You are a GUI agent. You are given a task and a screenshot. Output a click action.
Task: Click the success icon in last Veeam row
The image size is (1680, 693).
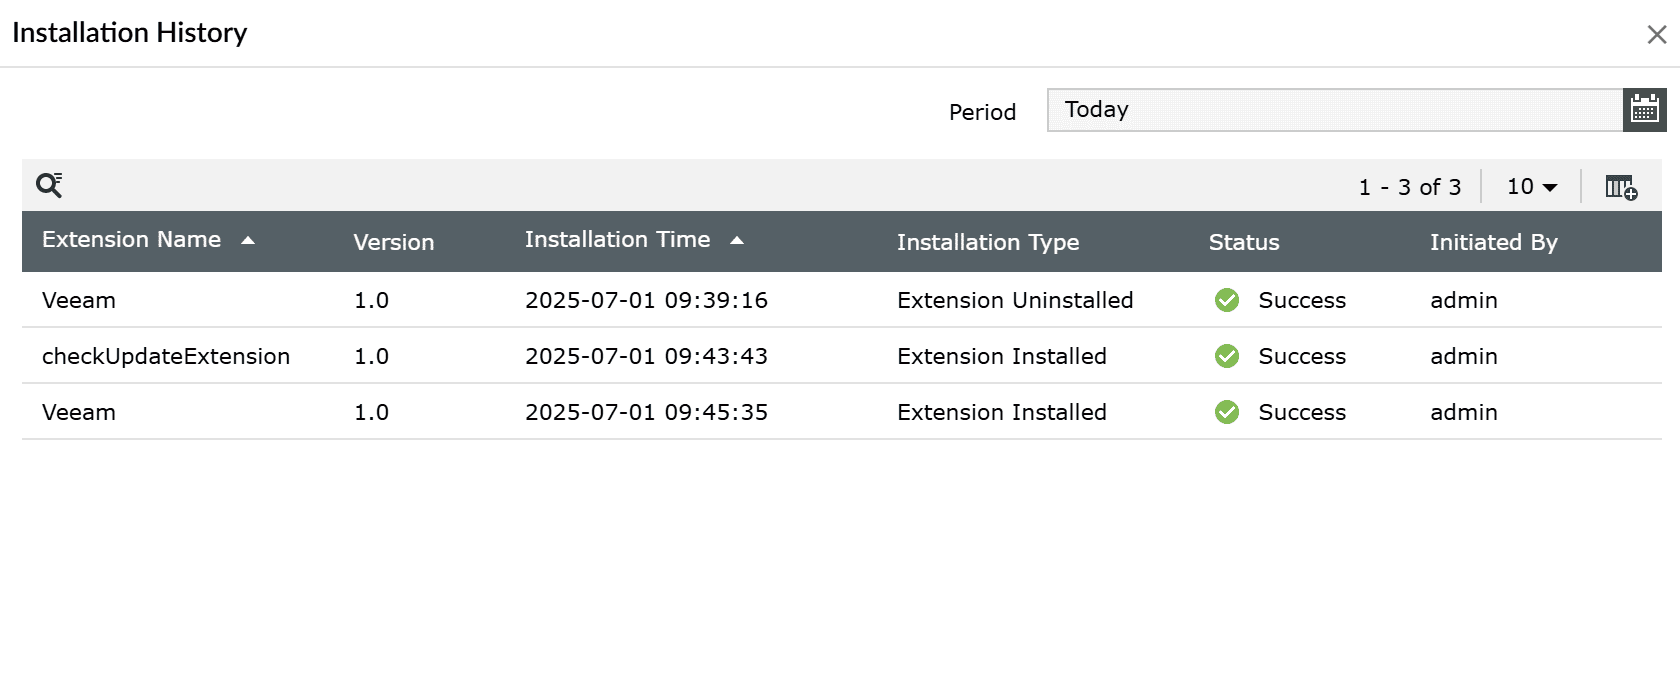click(x=1227, y=412)
